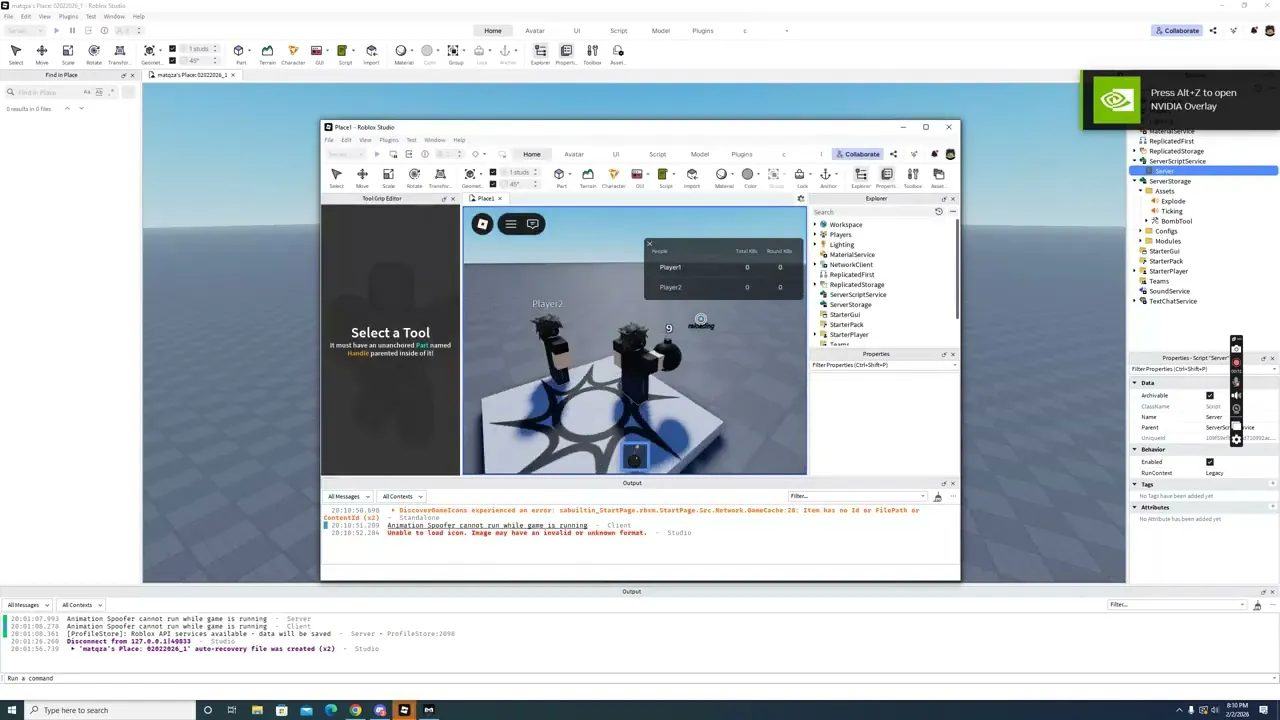Image resolution: width=1280 pixels, height=720 pixels.
Task: Click the Explorer Search field in Place1 window
Action: [870, 212]
